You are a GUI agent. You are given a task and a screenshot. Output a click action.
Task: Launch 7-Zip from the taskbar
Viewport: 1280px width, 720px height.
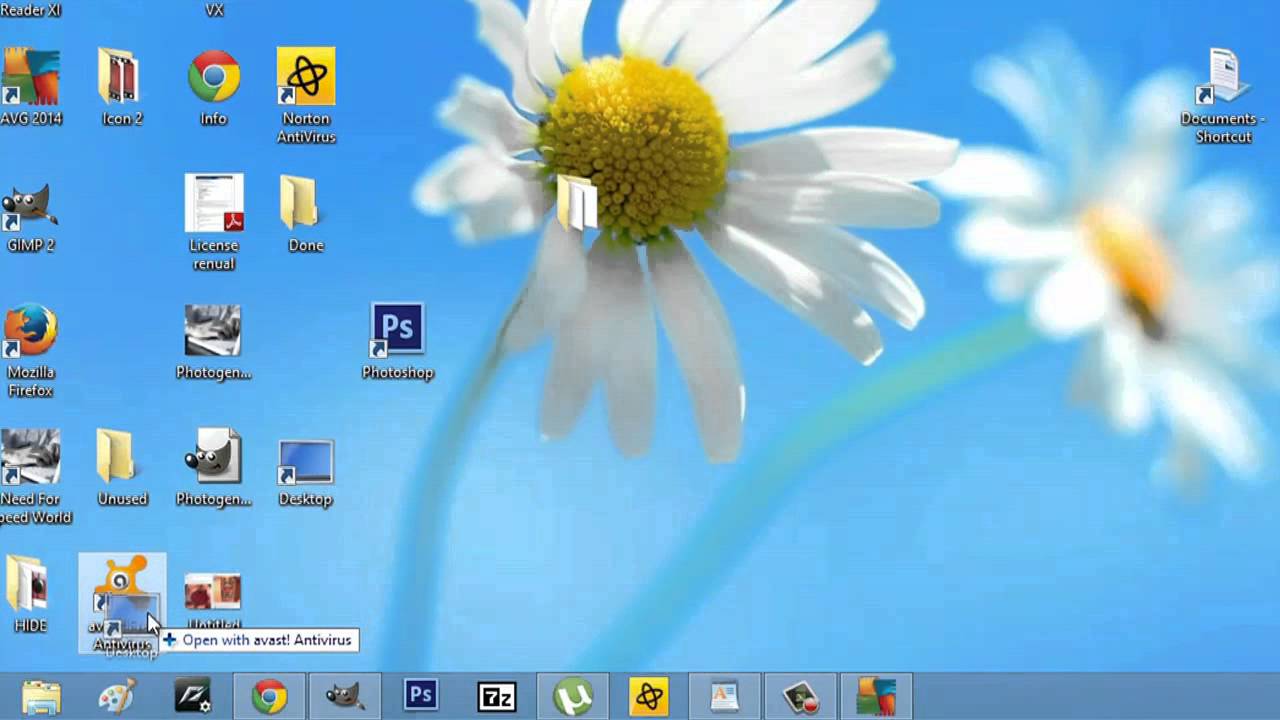pos(496,695)
